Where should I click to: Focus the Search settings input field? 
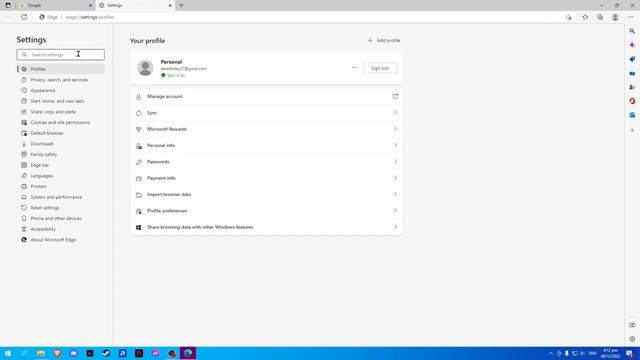tap(60, 54)
